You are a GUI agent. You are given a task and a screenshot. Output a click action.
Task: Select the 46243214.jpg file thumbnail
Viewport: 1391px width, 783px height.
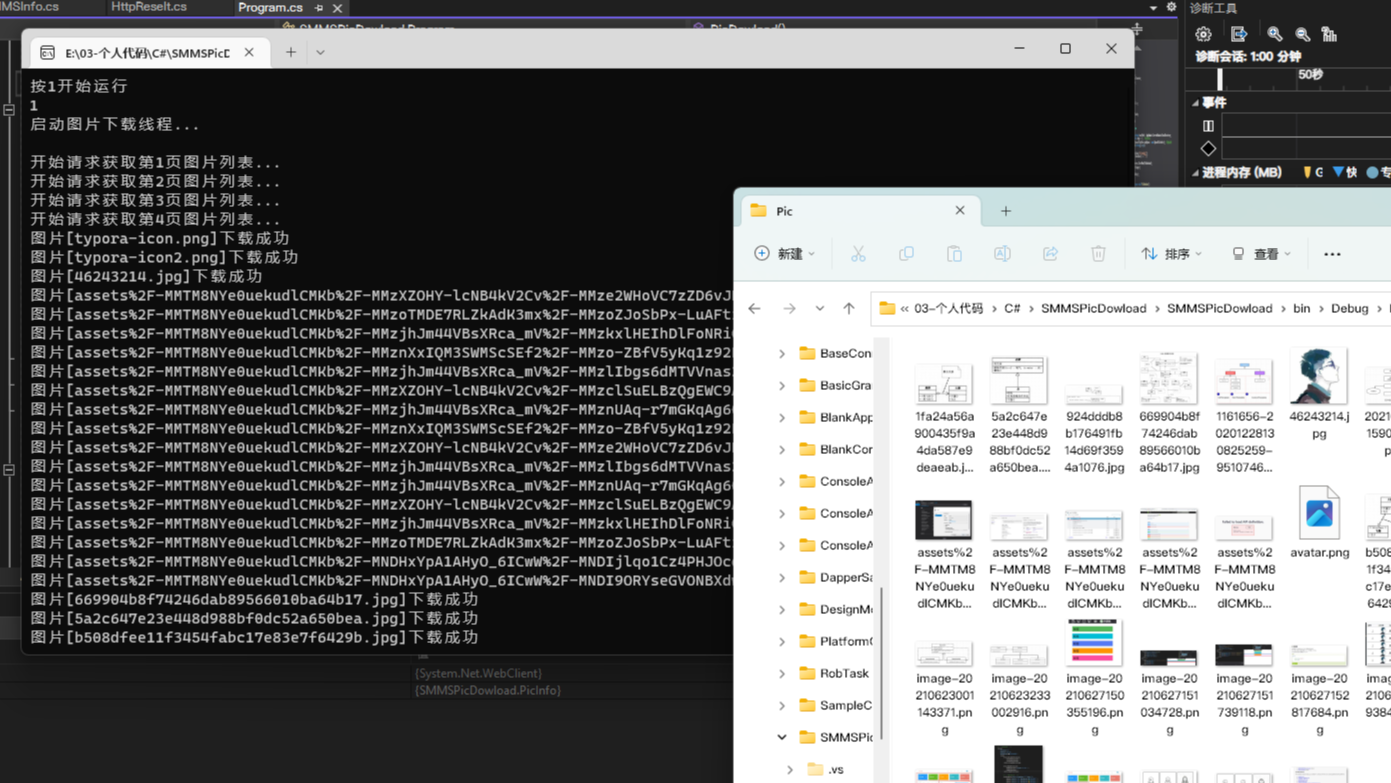point(1319,376)
